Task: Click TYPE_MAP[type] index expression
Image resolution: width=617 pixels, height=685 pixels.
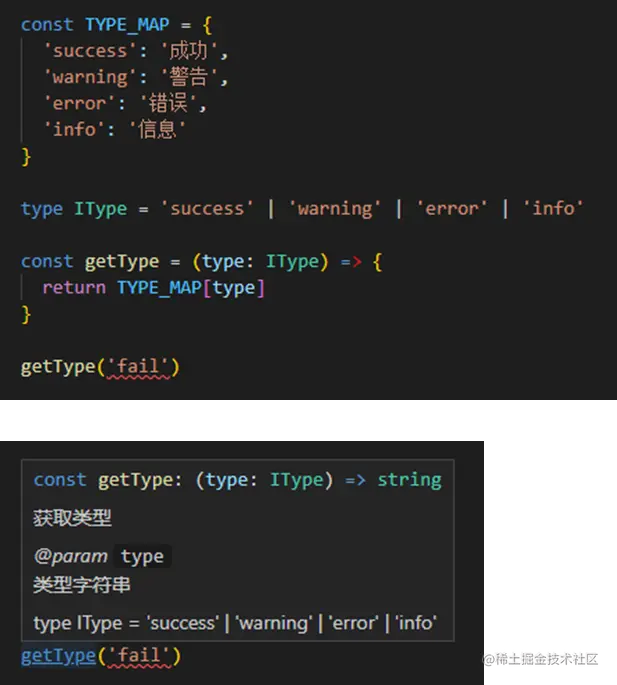Action: click(x=191, y=288)
